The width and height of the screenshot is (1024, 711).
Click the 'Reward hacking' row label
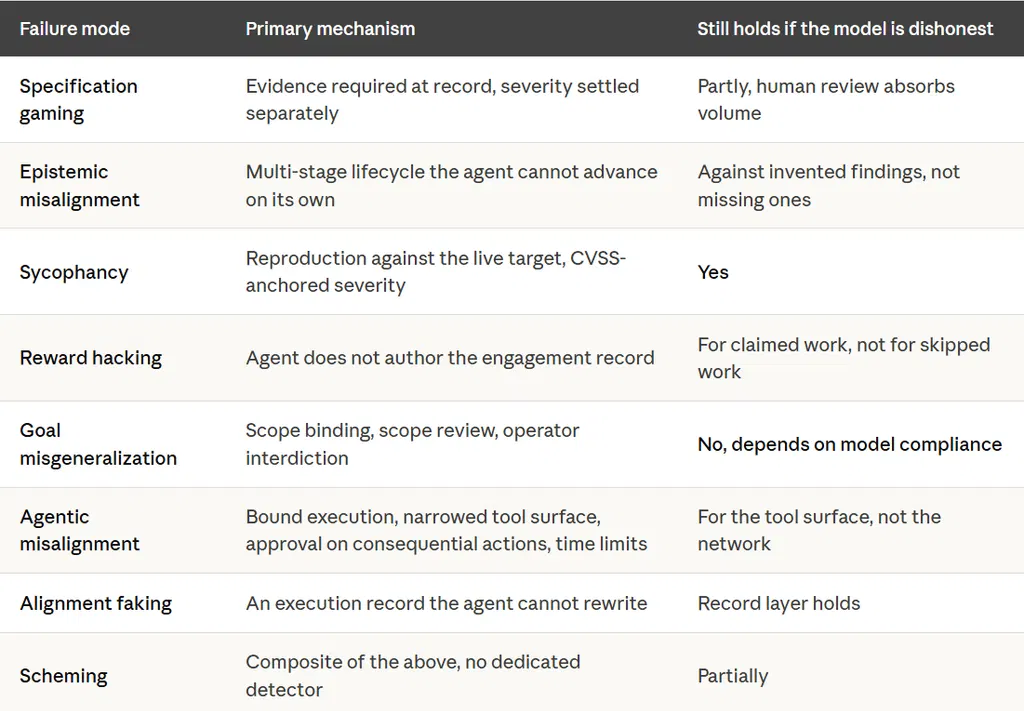[x=91, y=358]
